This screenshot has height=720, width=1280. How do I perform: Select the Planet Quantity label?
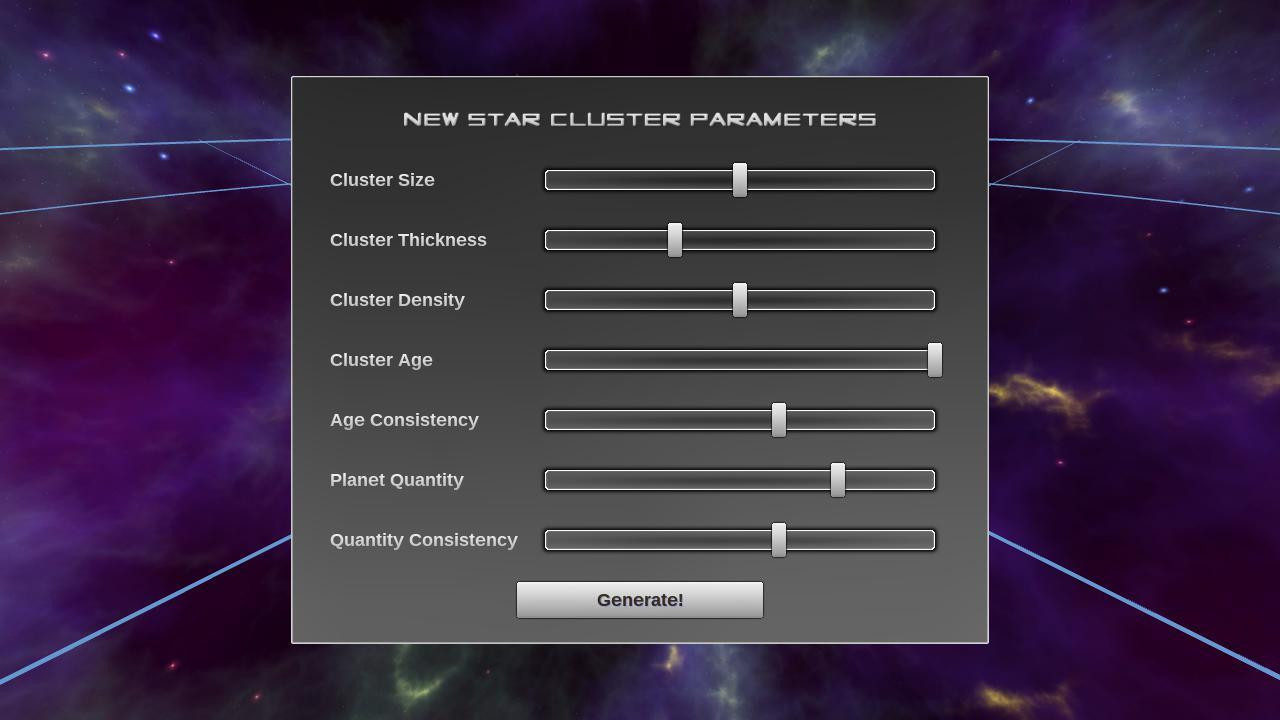(397, 480)
